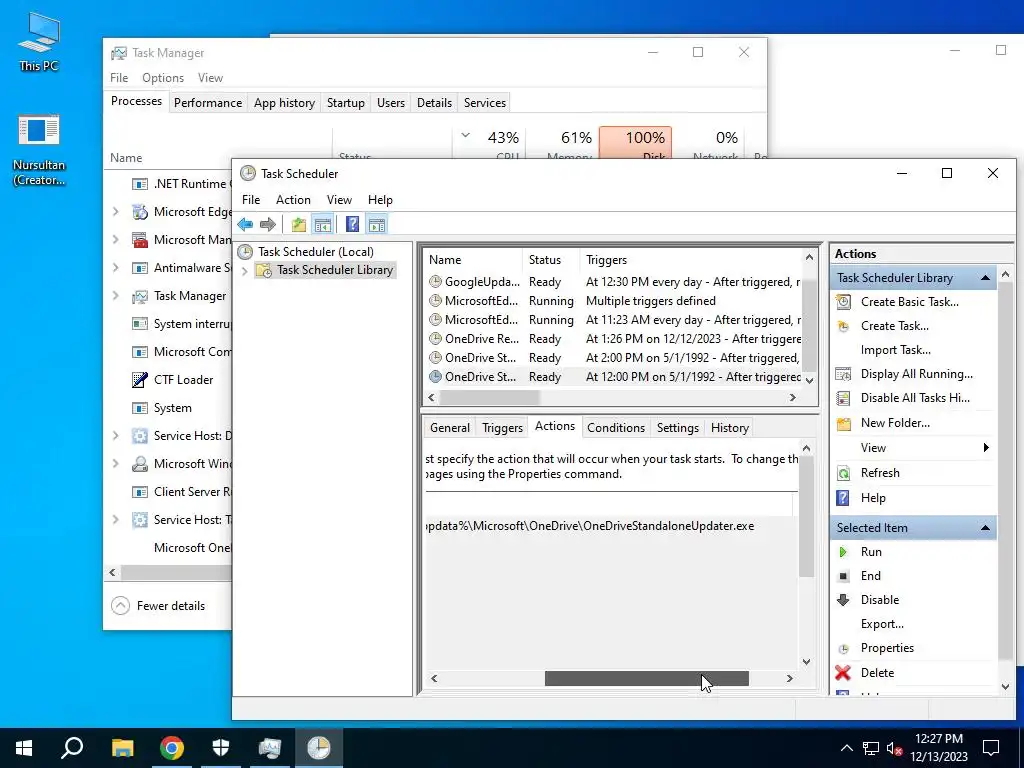Viewport: 1024px width, 768px height.
Task: Click muted volume icon in tray
Action: tap(894, 748)
